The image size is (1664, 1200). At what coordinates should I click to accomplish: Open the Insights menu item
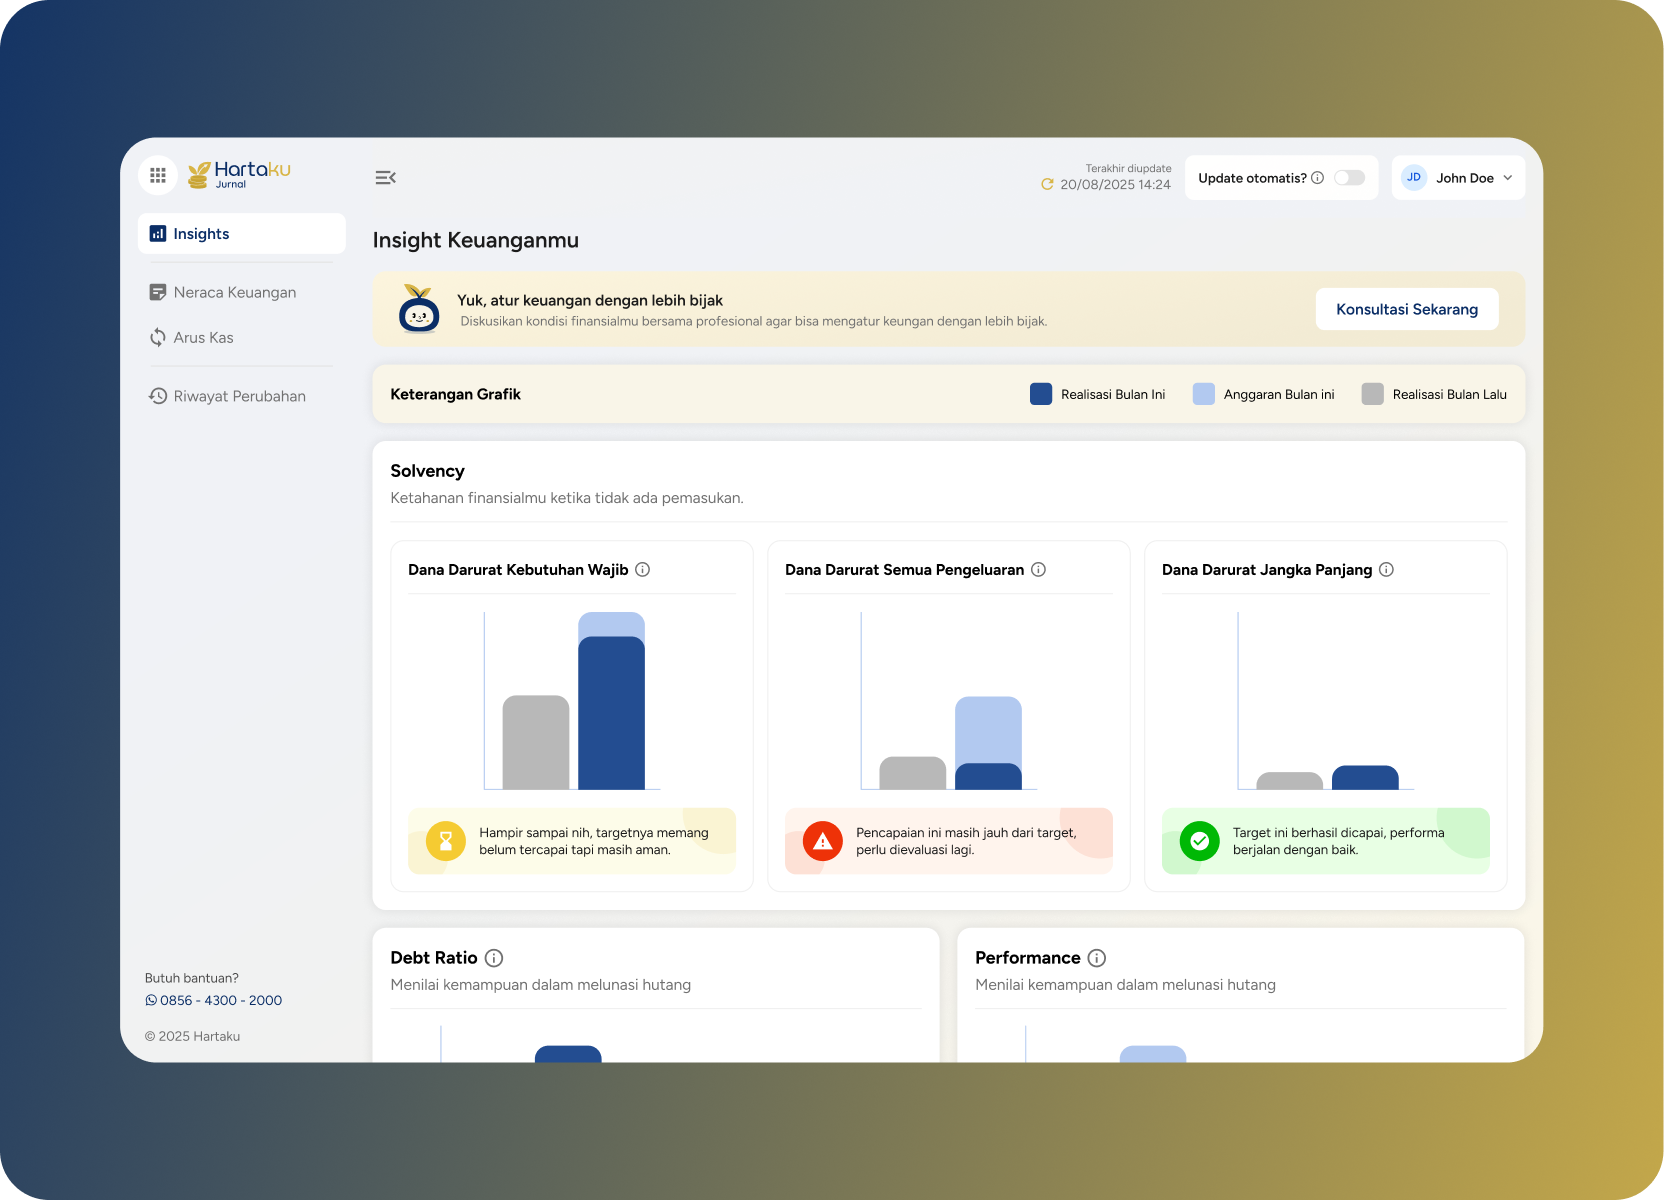pyautogui.click(x=242, y=234)
